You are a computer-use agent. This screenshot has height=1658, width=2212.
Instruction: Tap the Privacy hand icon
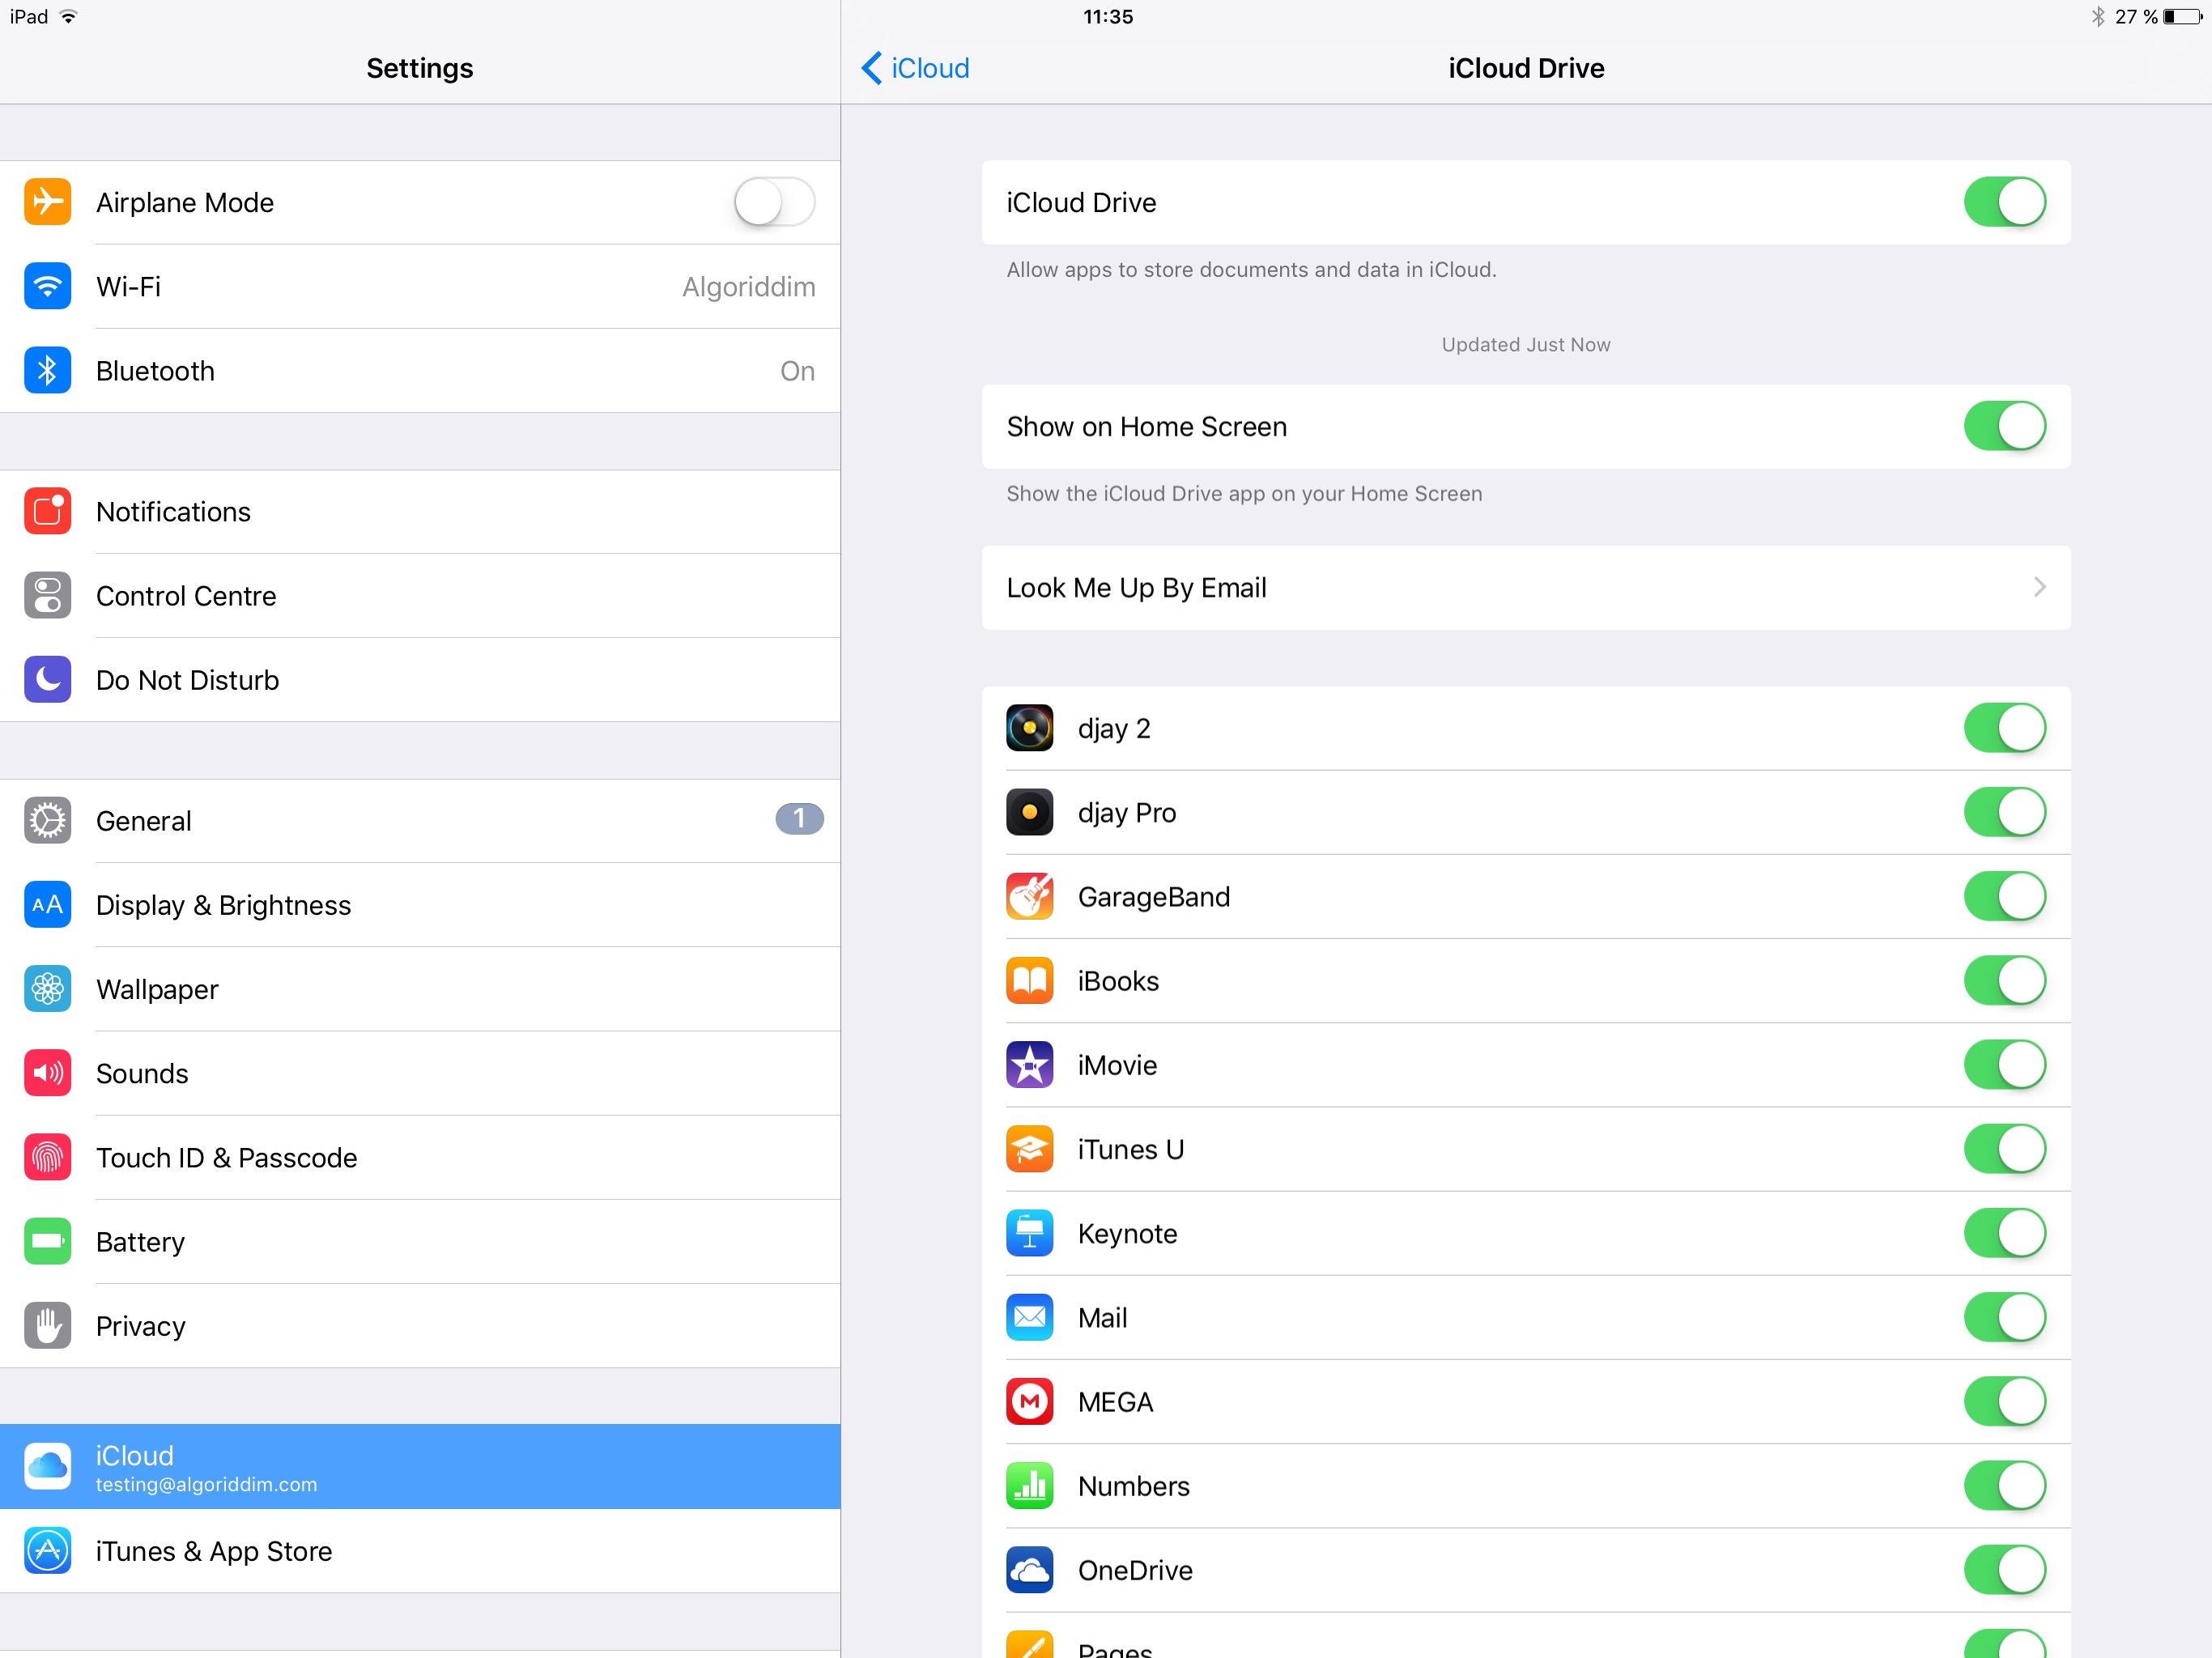point(47,1325)
